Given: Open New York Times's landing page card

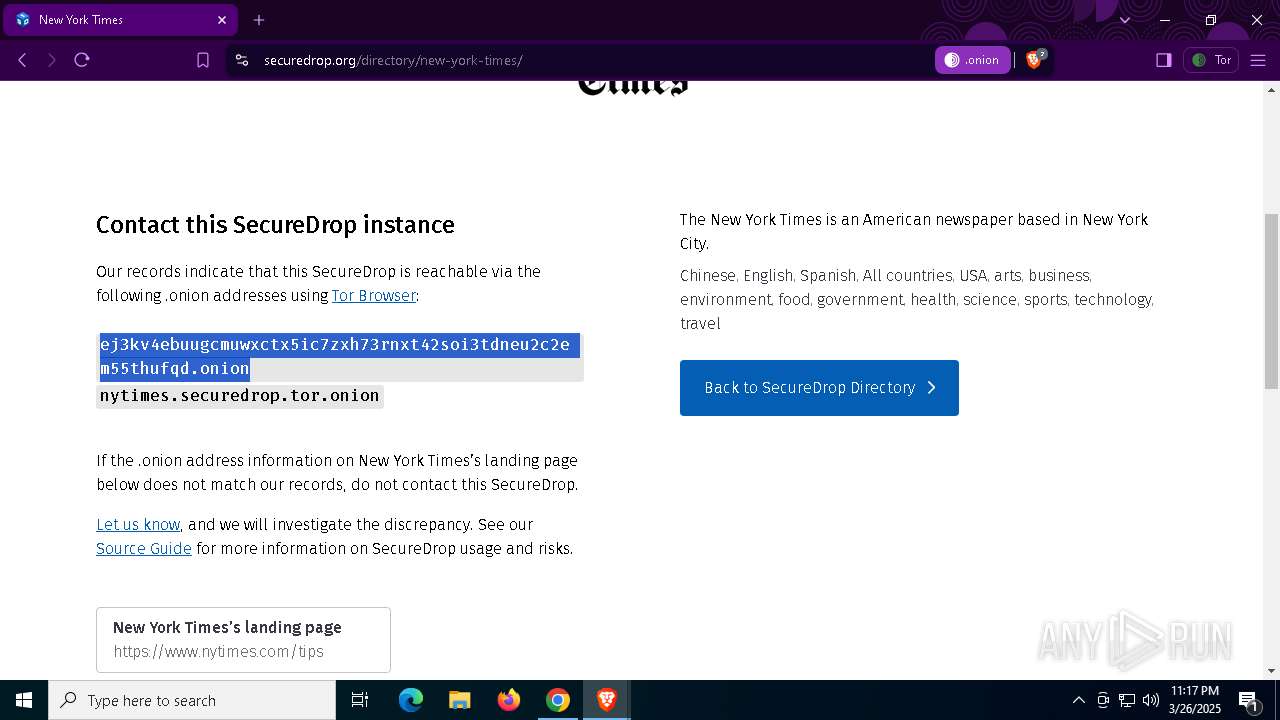Looking at the screenshot, I should pyautogui.click(x=243, y=640).
